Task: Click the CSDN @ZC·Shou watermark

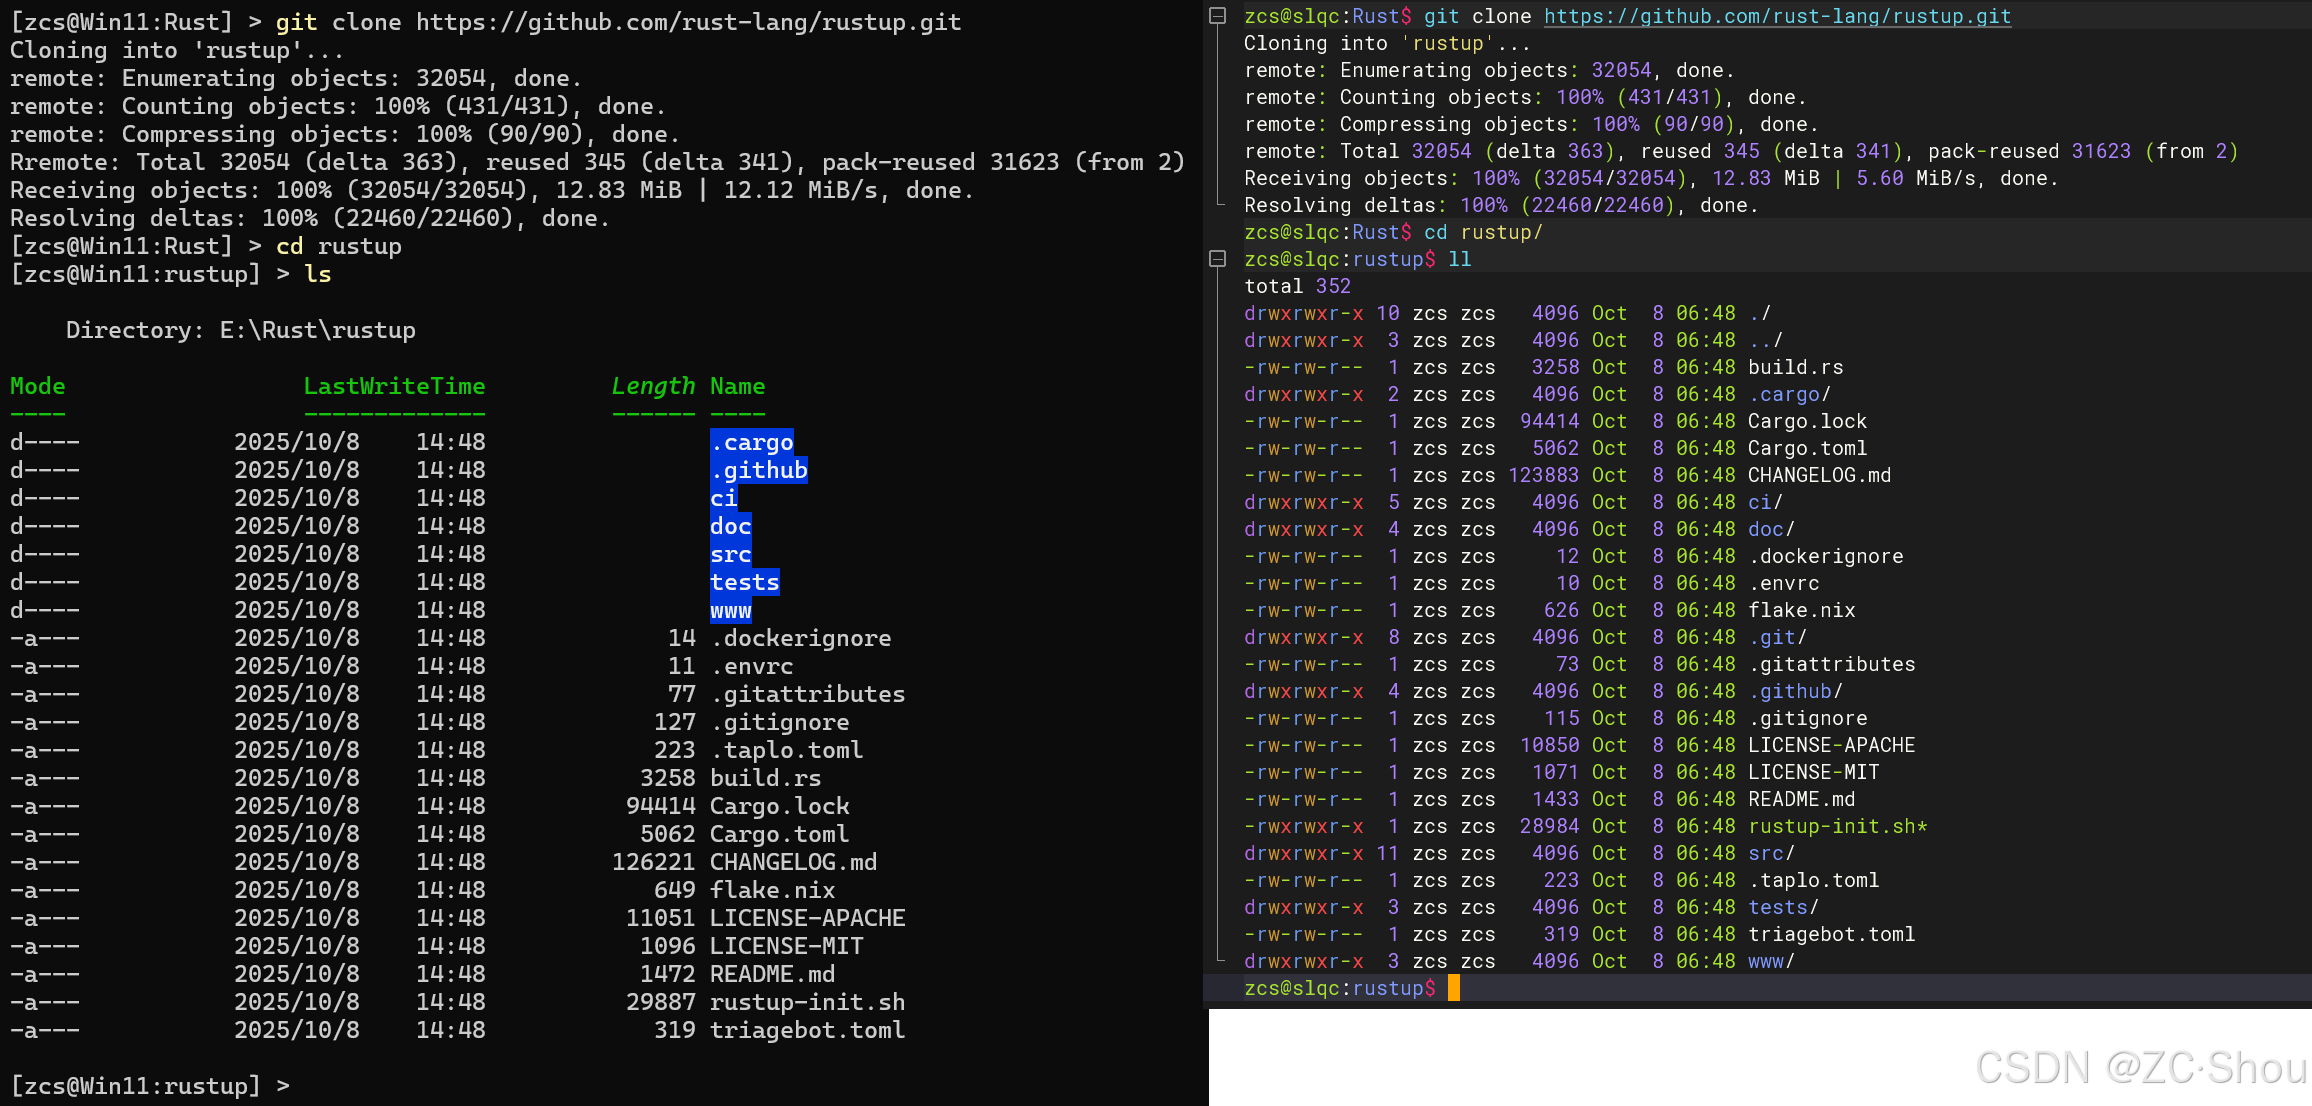Action: click(2140, 1068)
